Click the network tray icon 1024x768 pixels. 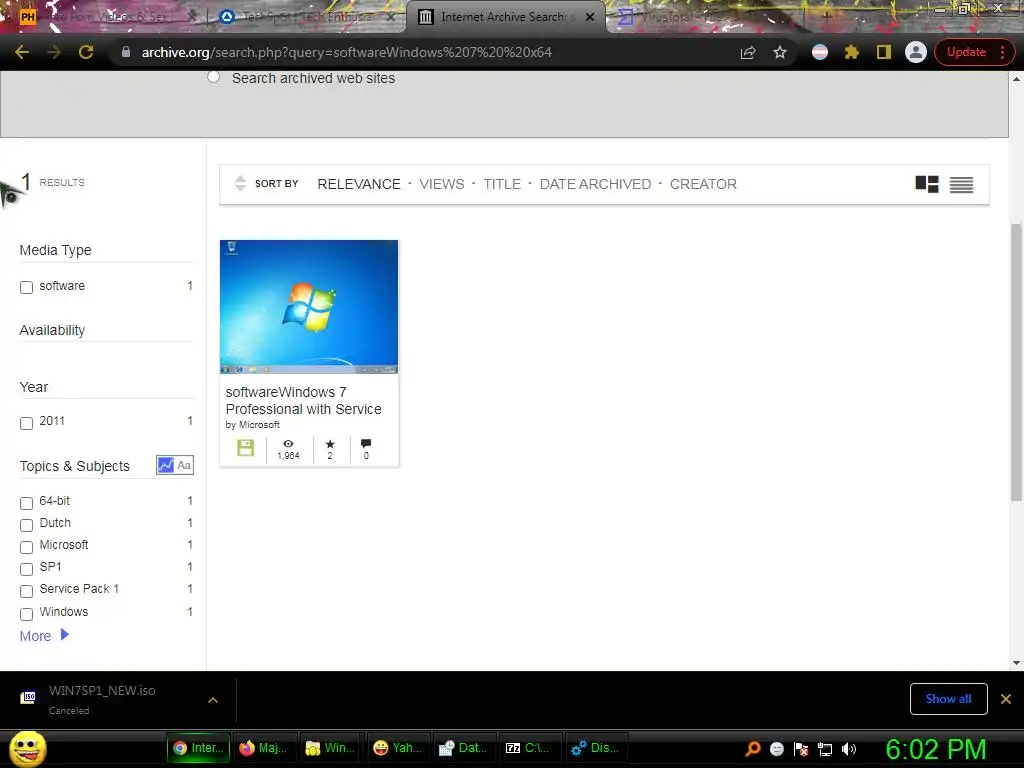pos(825,749)
